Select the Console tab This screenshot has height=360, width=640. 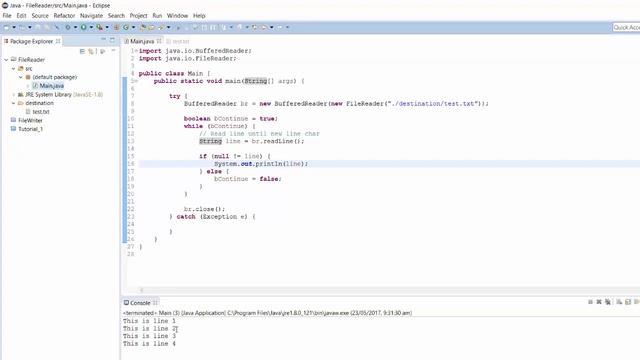tap(140, 303)
